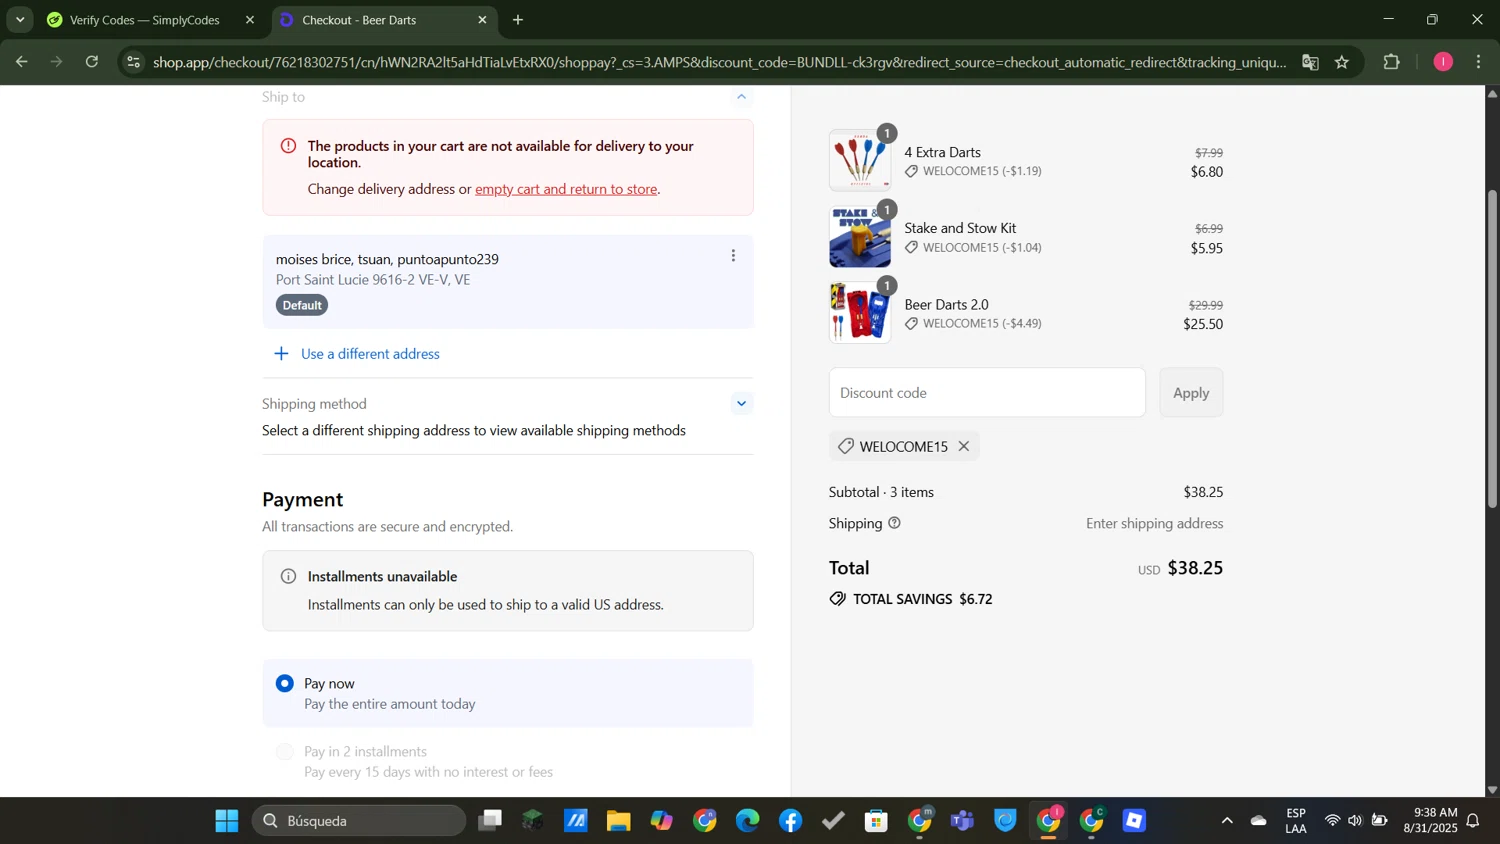Open the notifications bell in the taskbar
The height and width of the screenshot is (844, 1500).
click(x=1473, y=821)
